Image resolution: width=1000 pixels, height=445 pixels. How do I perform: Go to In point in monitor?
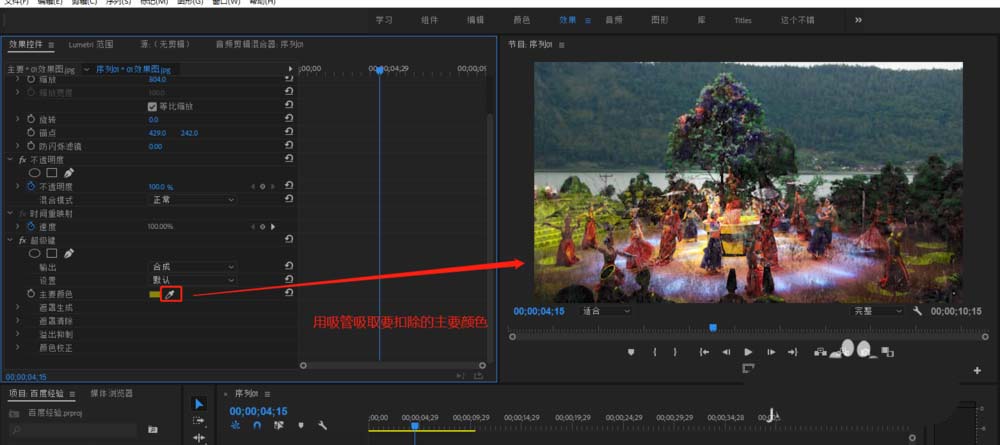[x=704, y=352]
